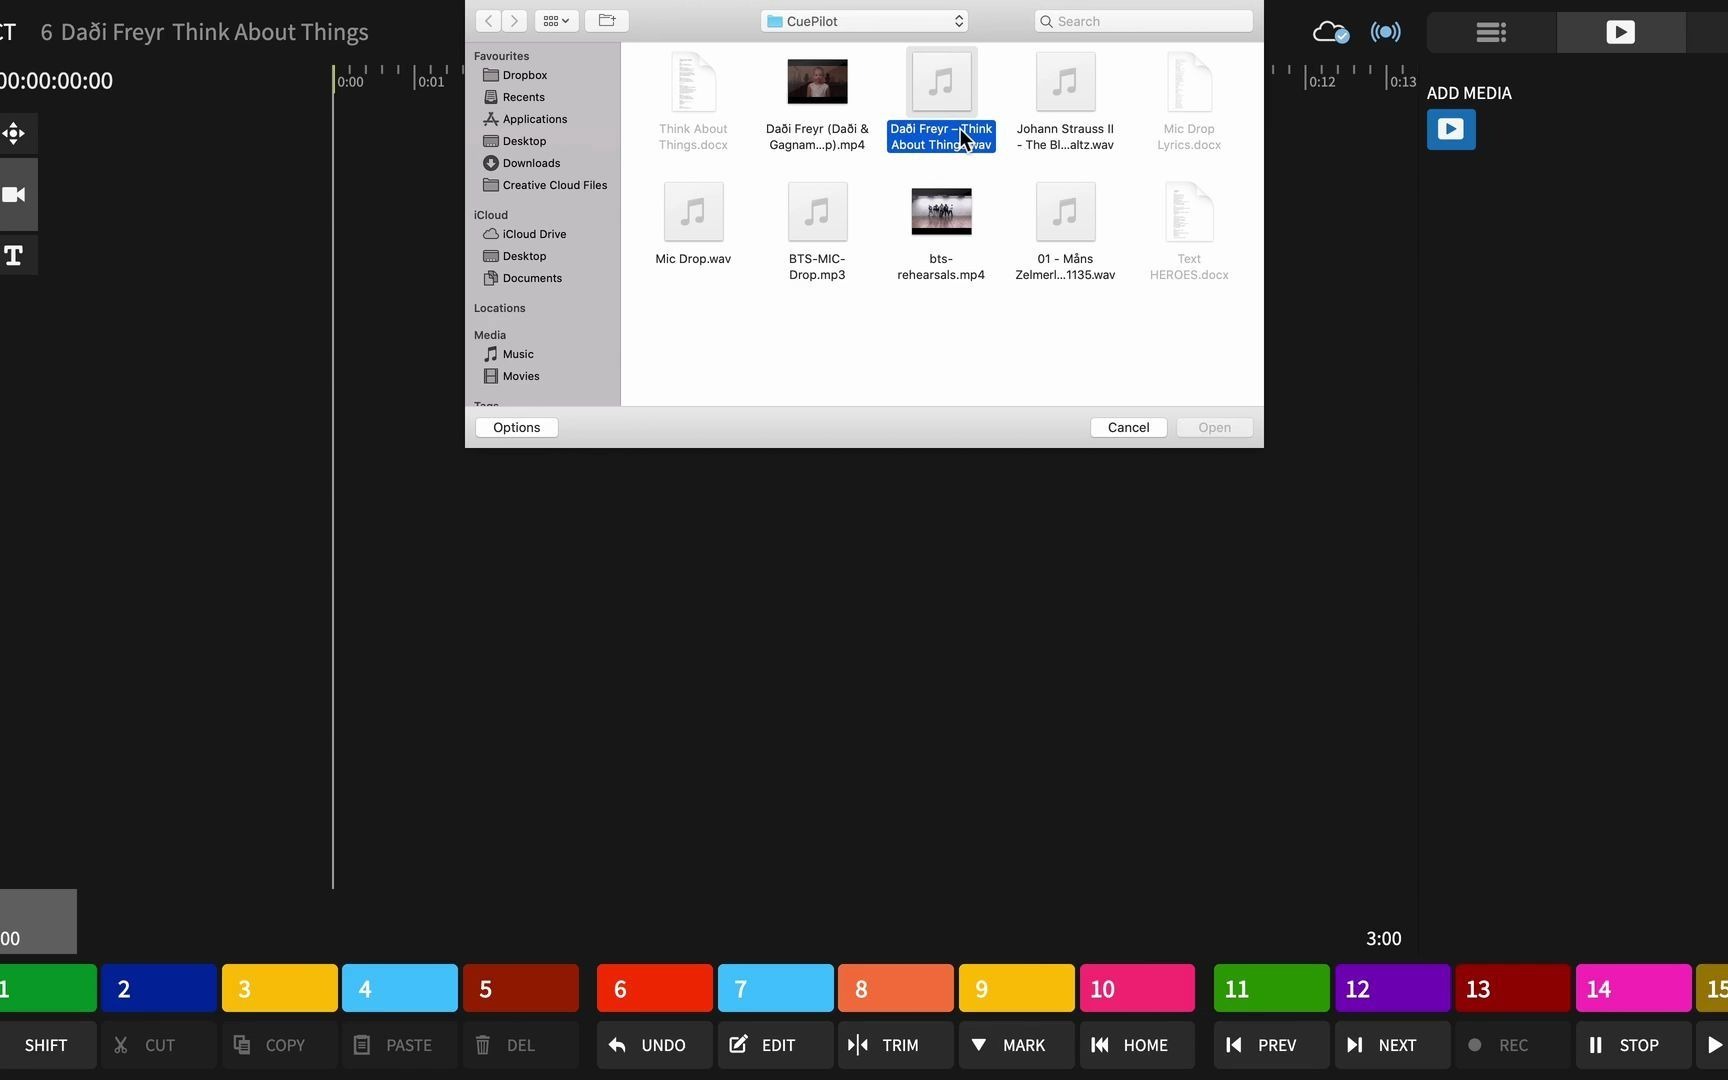The width and height of the screenshot is (1728, 1080).
Task: Click the Add Media YouTube-style button
Action: pyautogui.click(x=1451, y=129)
